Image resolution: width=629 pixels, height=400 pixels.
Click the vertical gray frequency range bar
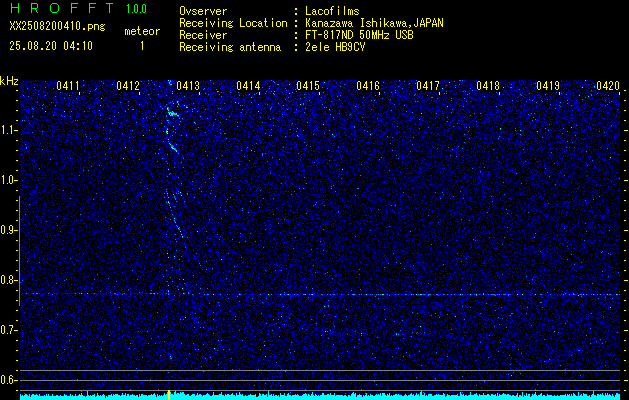pos(19,251)
